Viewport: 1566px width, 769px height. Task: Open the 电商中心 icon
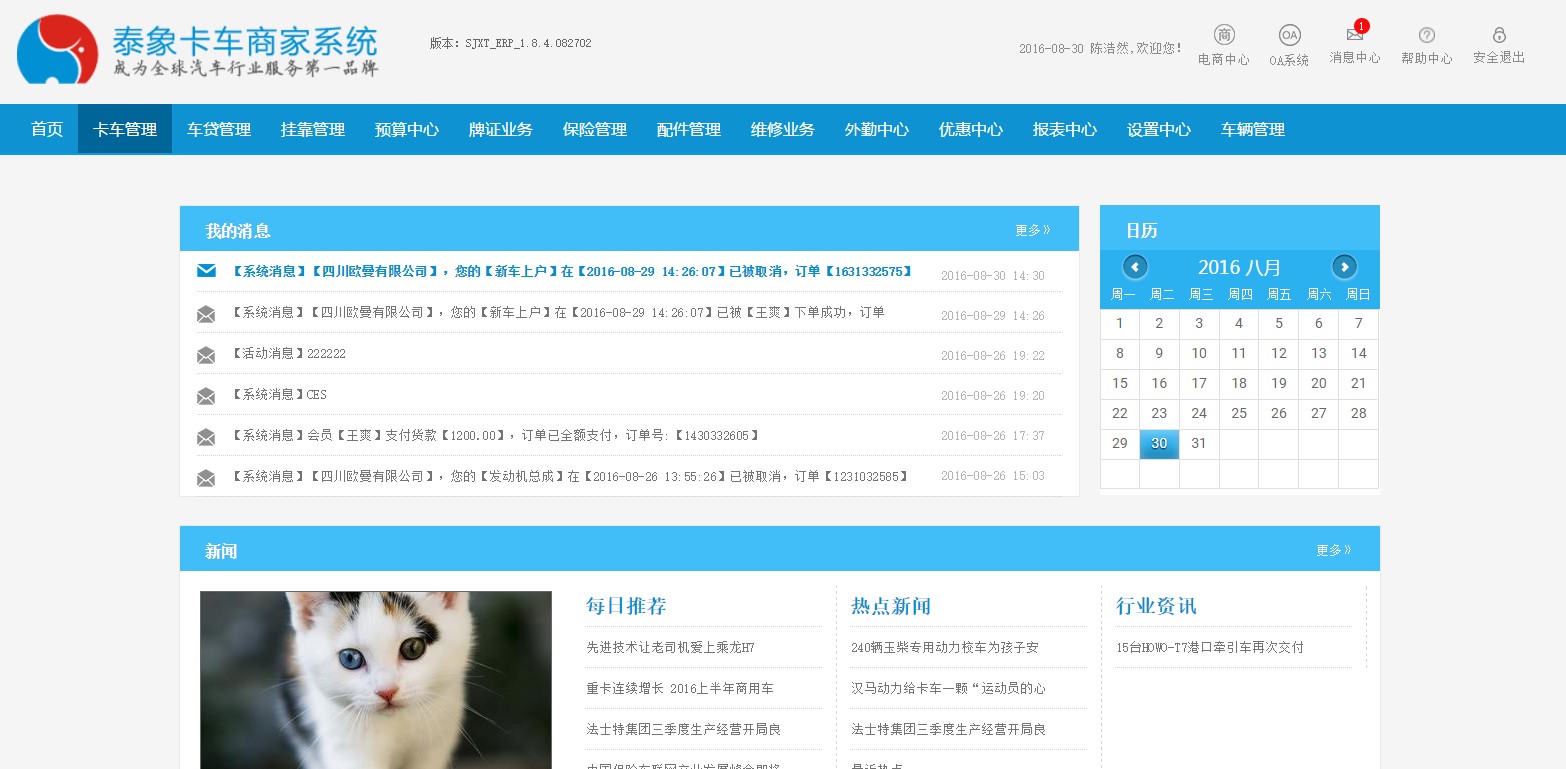(1224, 35)
